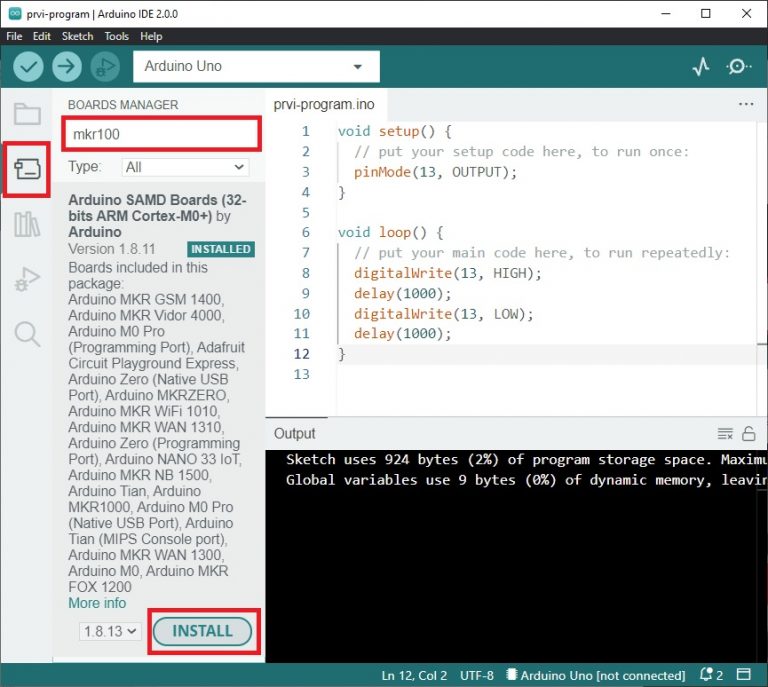This screenshot has height=687, width=768.
Task: Click the INSTALL button
Action: point(202,632)
